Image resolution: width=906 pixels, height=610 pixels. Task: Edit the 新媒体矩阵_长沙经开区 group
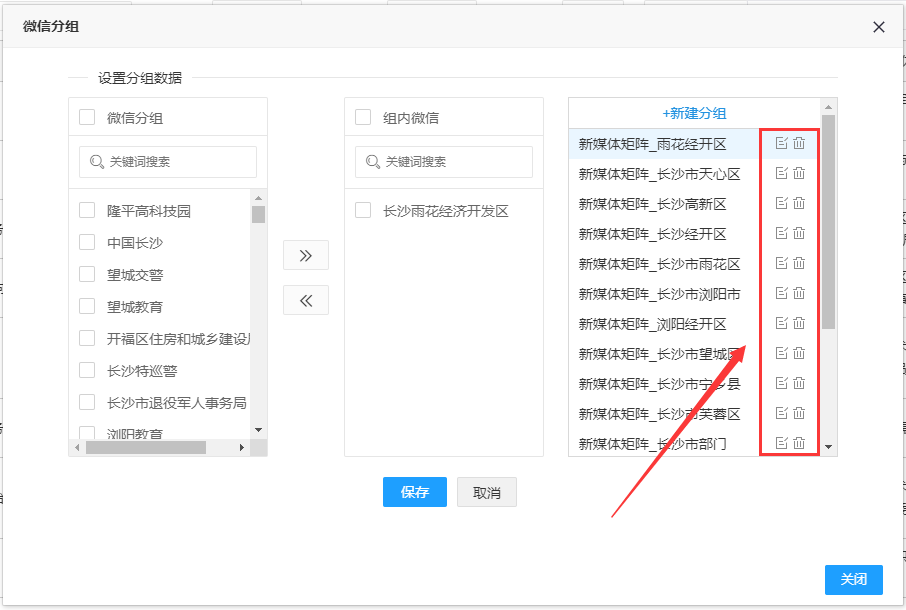point(782,233)
